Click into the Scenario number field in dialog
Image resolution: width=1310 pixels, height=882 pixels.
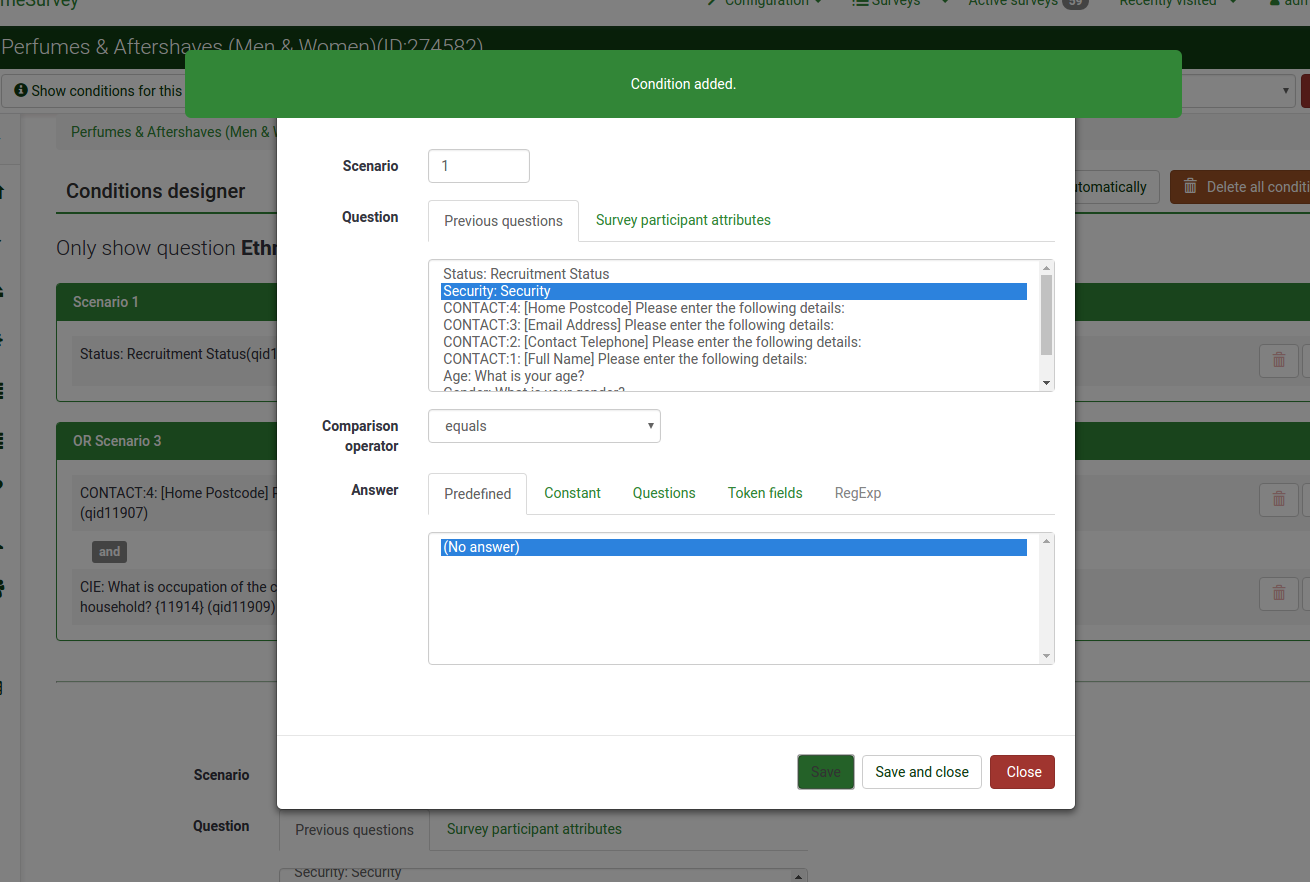pyautogui.click(x=478, y=166)
